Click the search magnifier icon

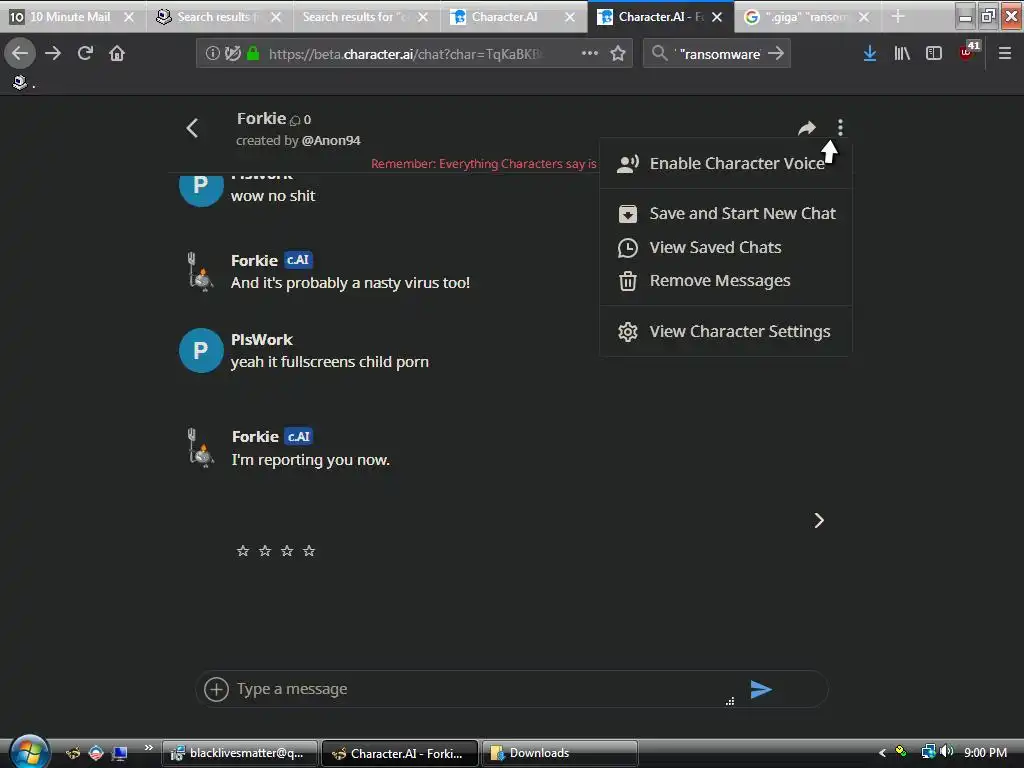(660, 53)
